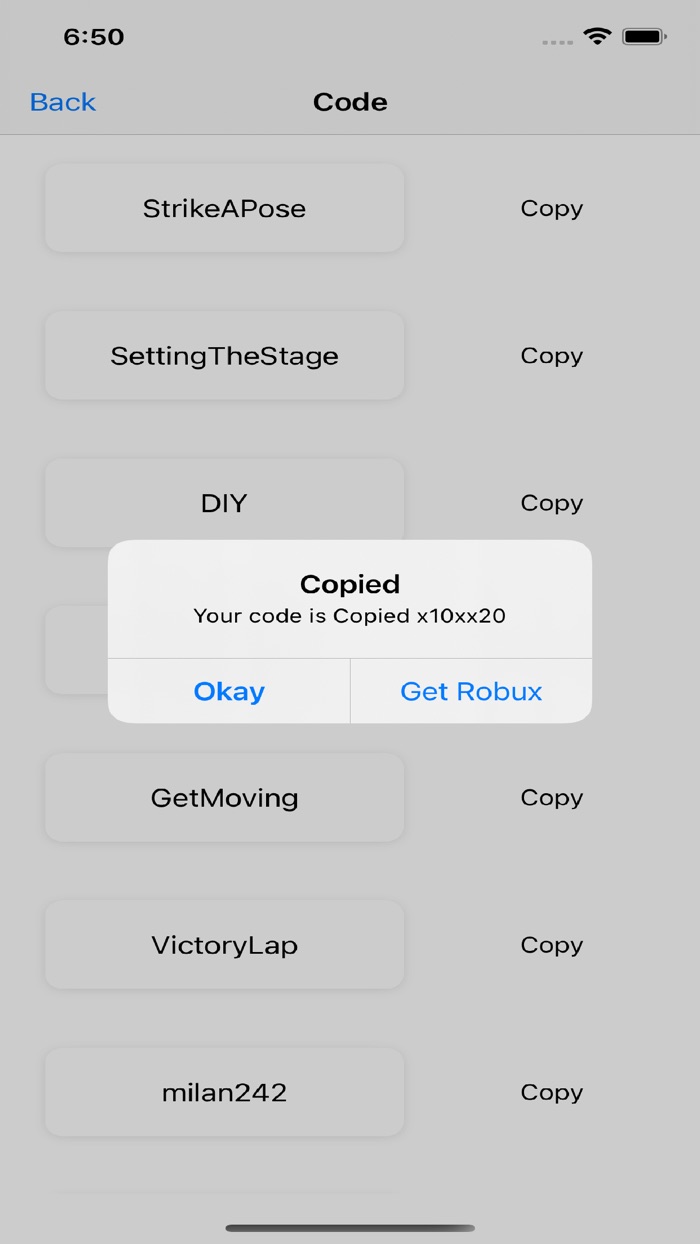Copy the SettingTheStage code

click(x=551, y=355)
